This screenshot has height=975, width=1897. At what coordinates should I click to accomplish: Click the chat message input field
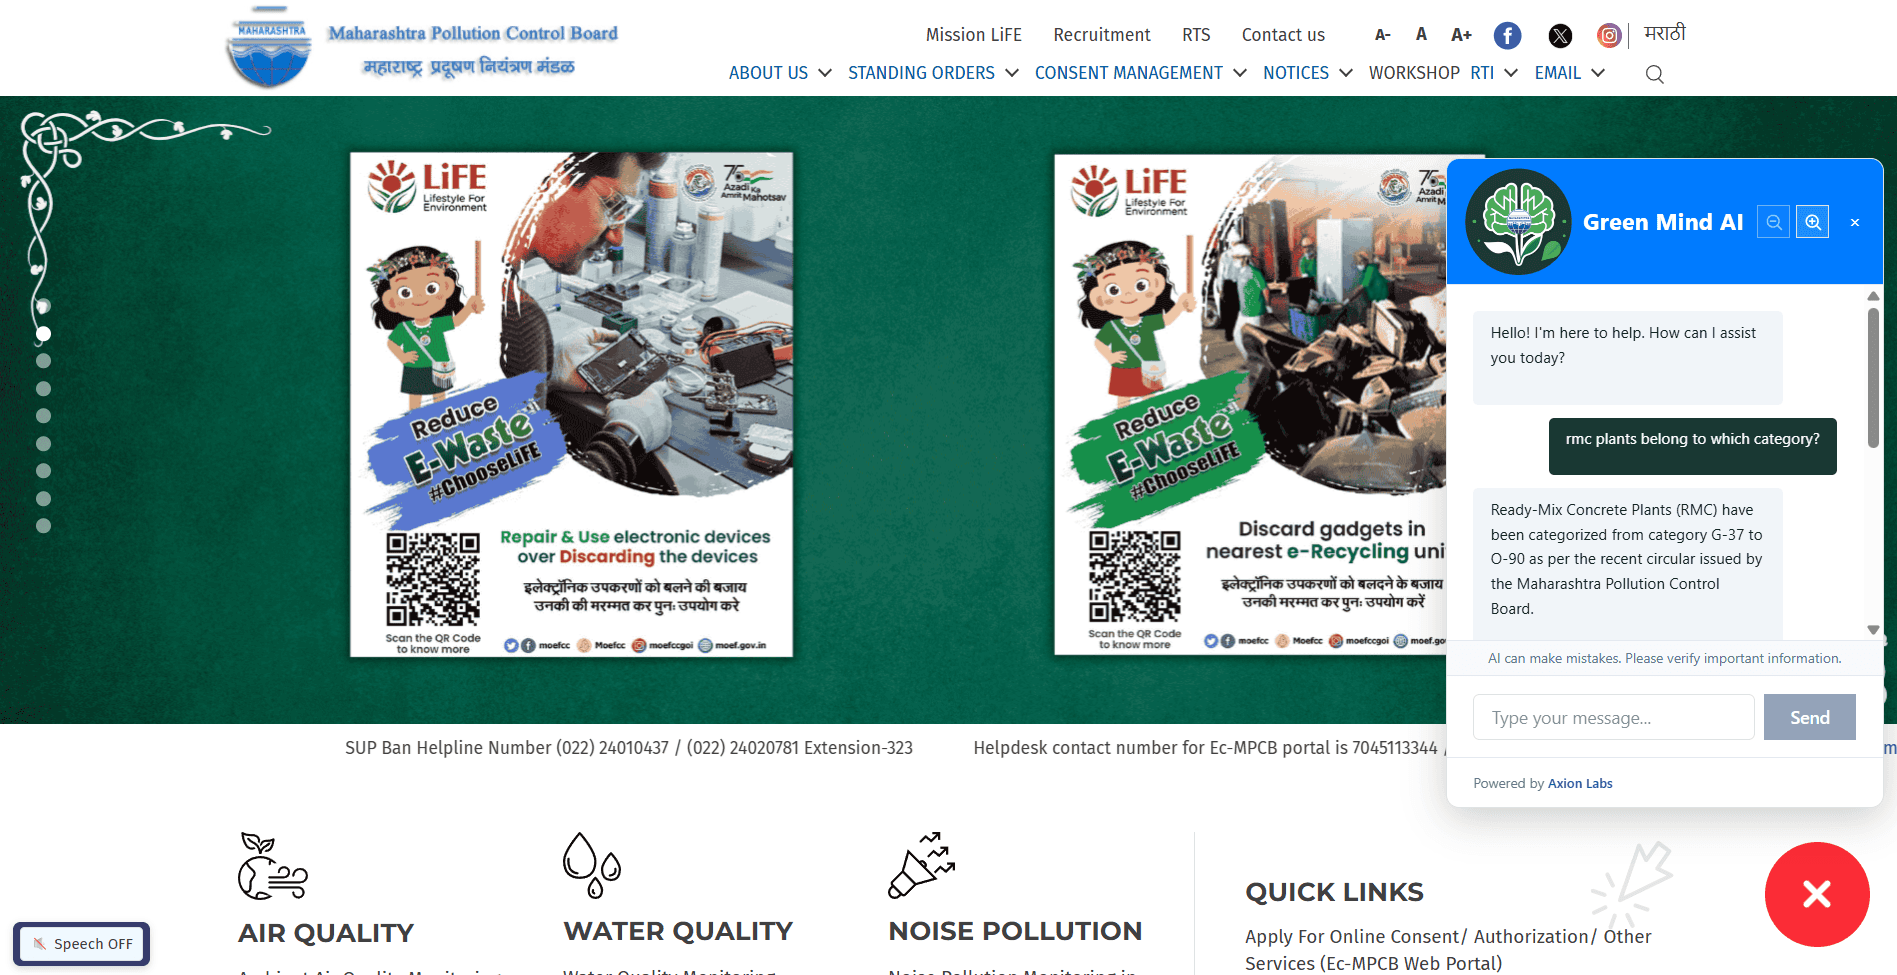pyautogui.click(x=1613, y=717)
